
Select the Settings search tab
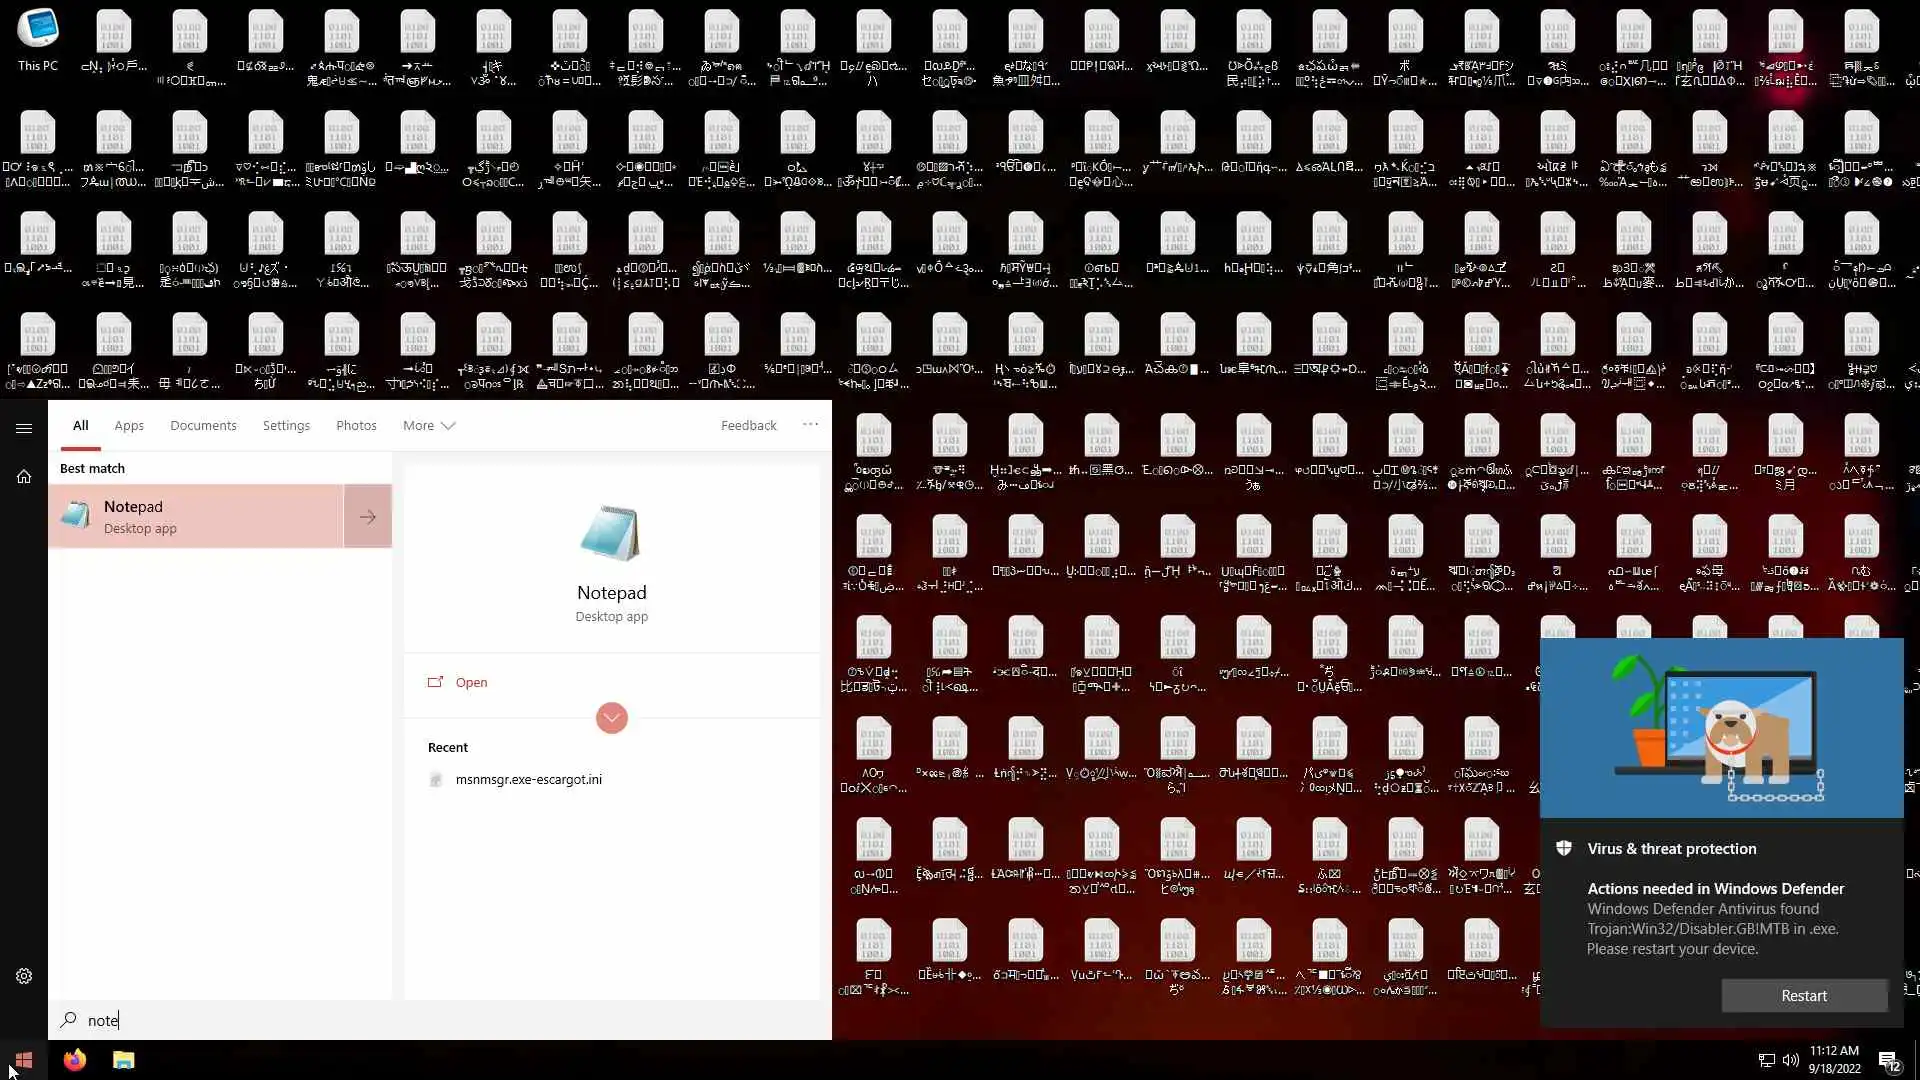tap(286, 425)
